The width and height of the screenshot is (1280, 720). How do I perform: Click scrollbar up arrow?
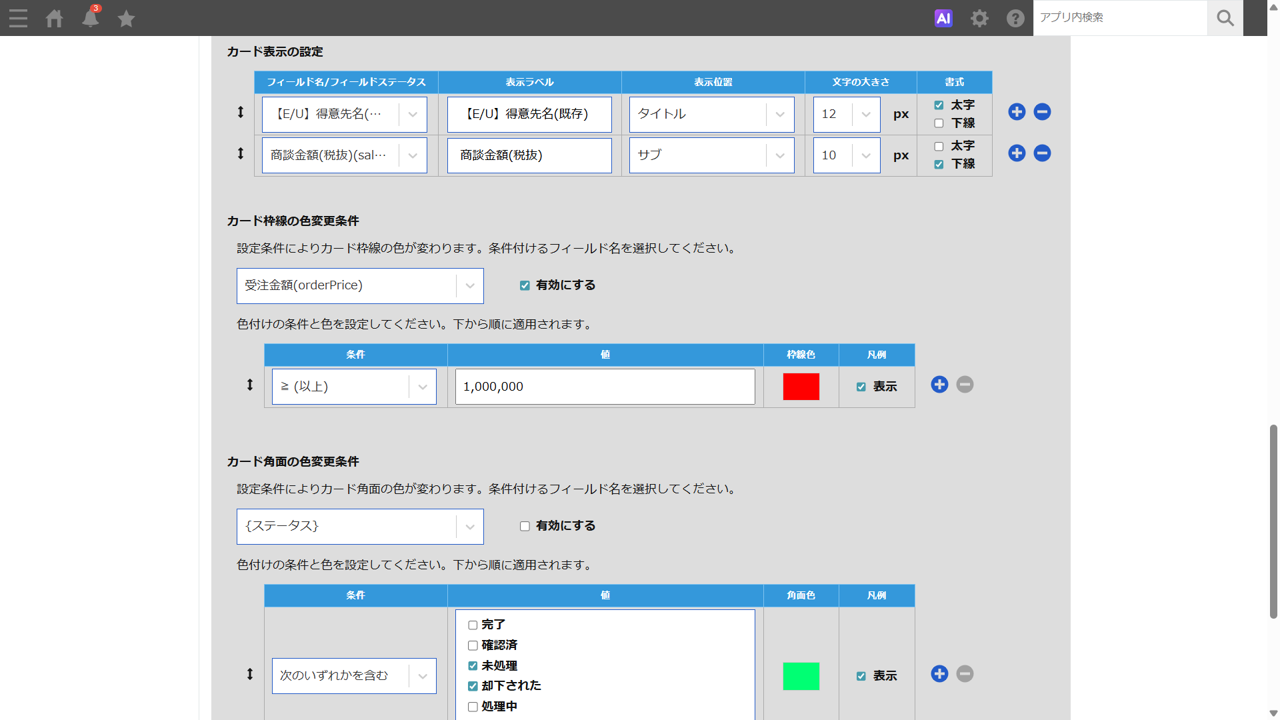[1273, 7]
